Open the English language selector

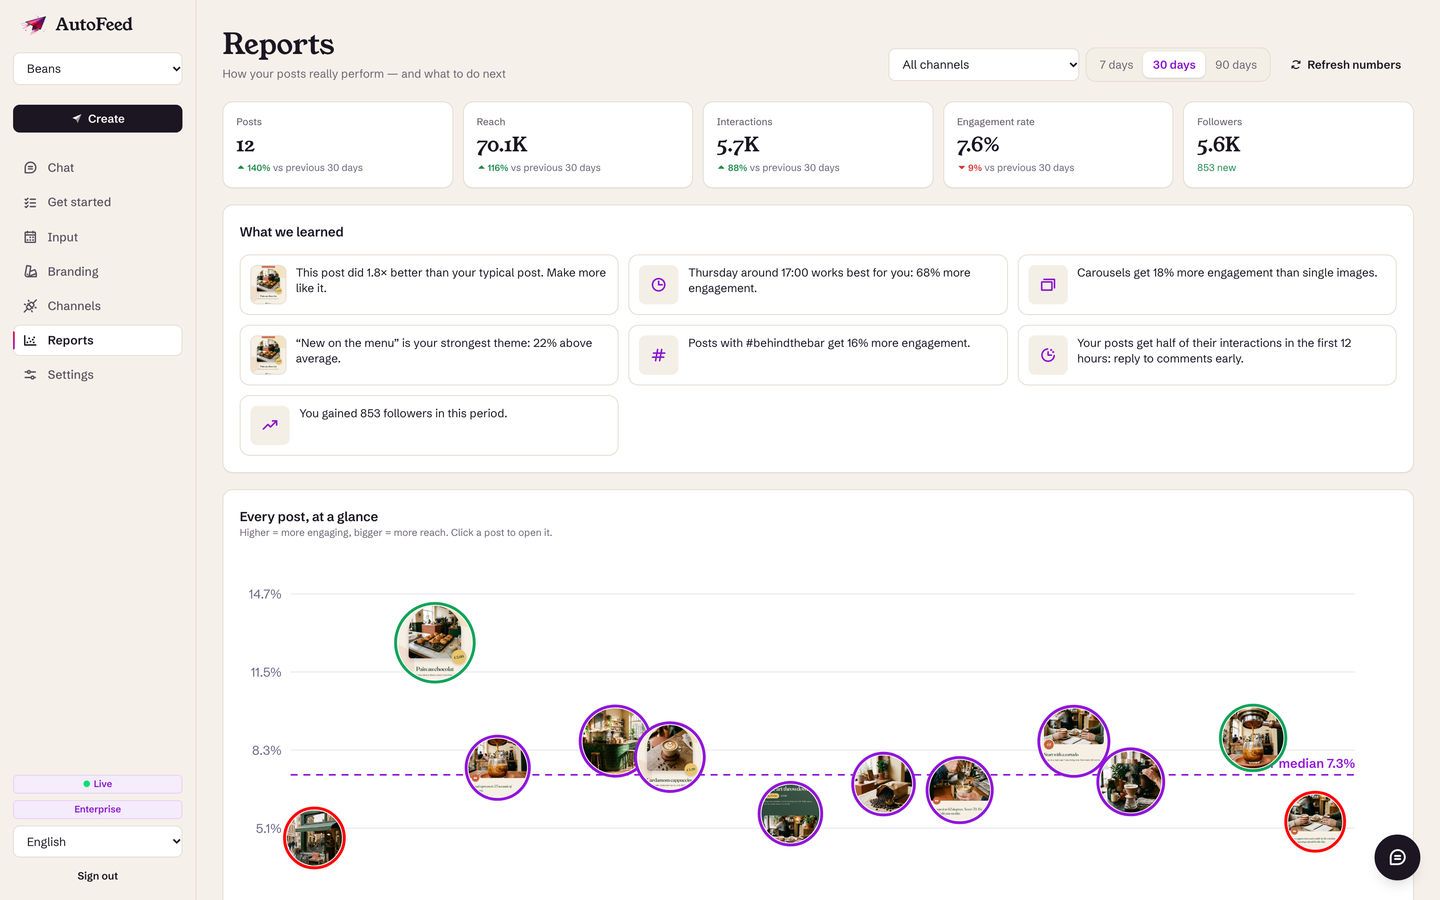[98, 842]
